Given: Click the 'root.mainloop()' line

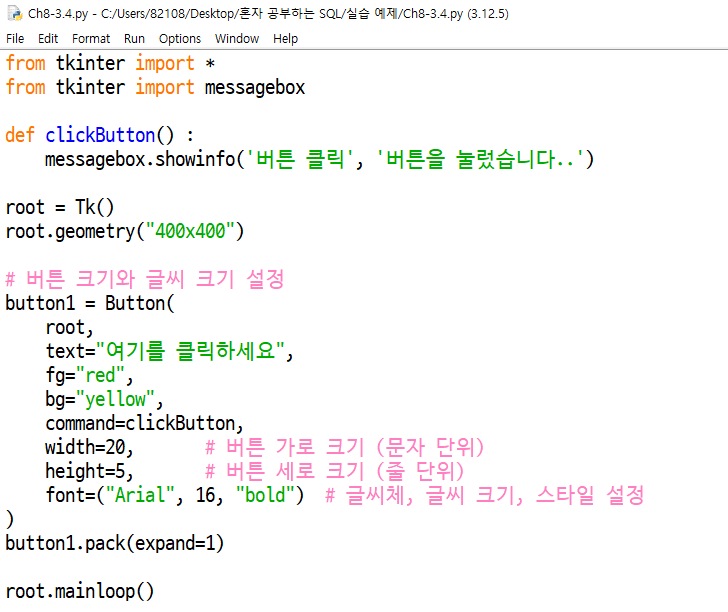Looking at the screenshot, I should point(79,592).
